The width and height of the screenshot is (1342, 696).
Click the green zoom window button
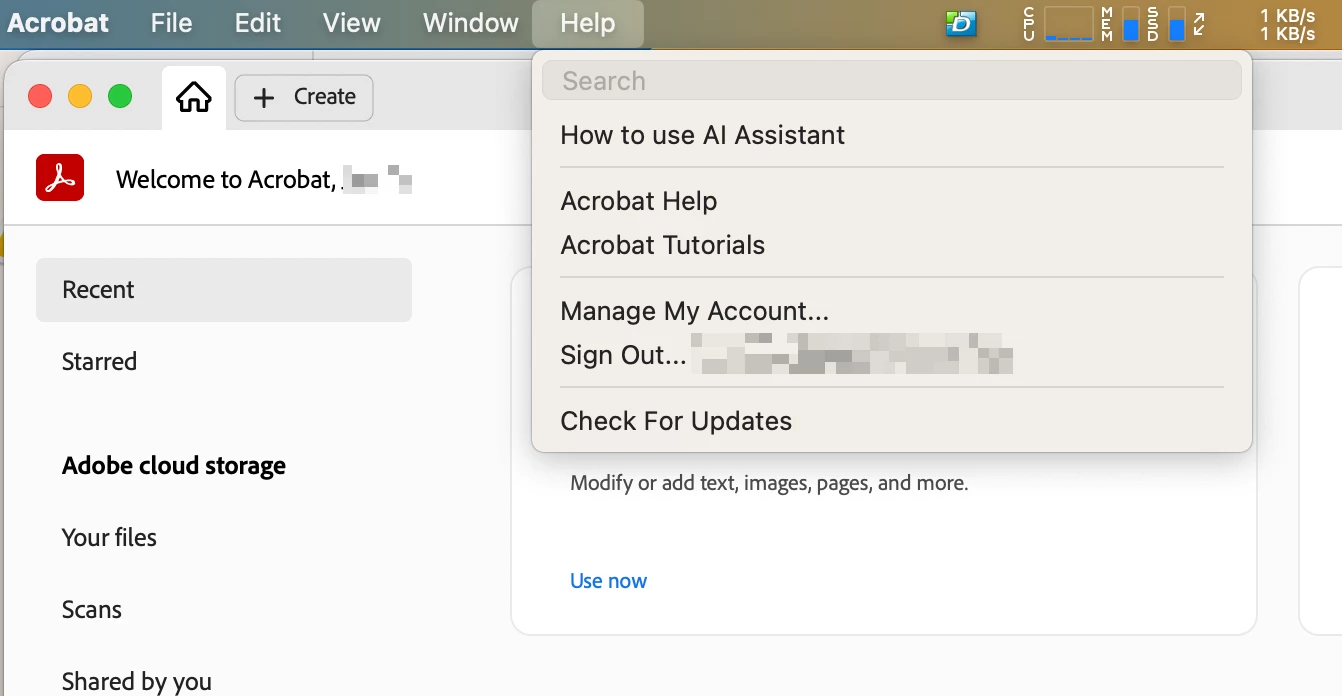tap(120, 96)
